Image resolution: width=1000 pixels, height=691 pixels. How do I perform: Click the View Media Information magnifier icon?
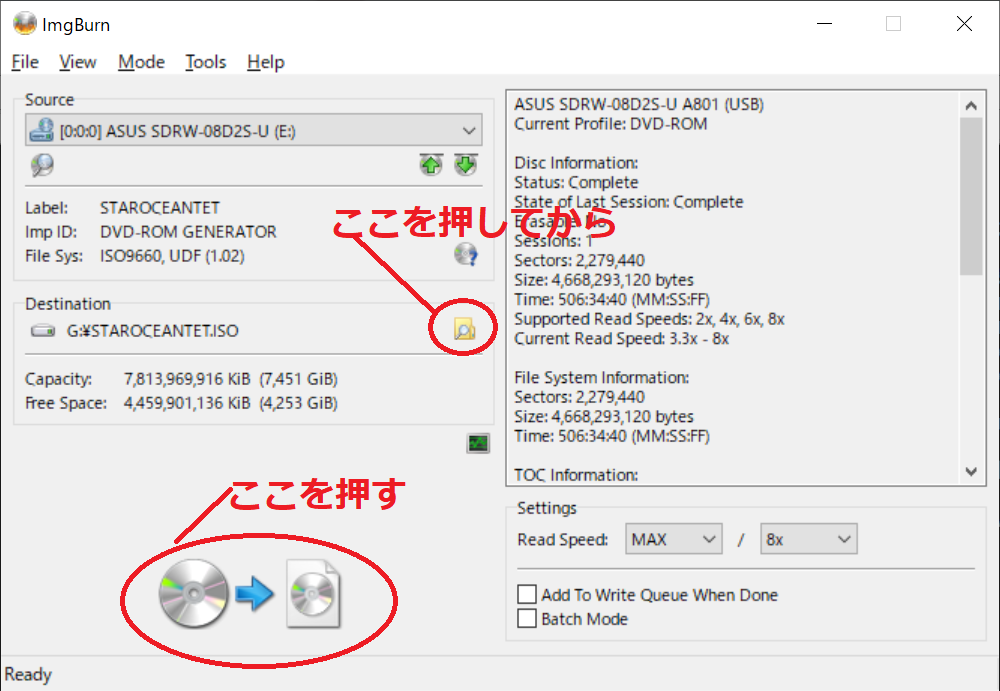point(42,165)
